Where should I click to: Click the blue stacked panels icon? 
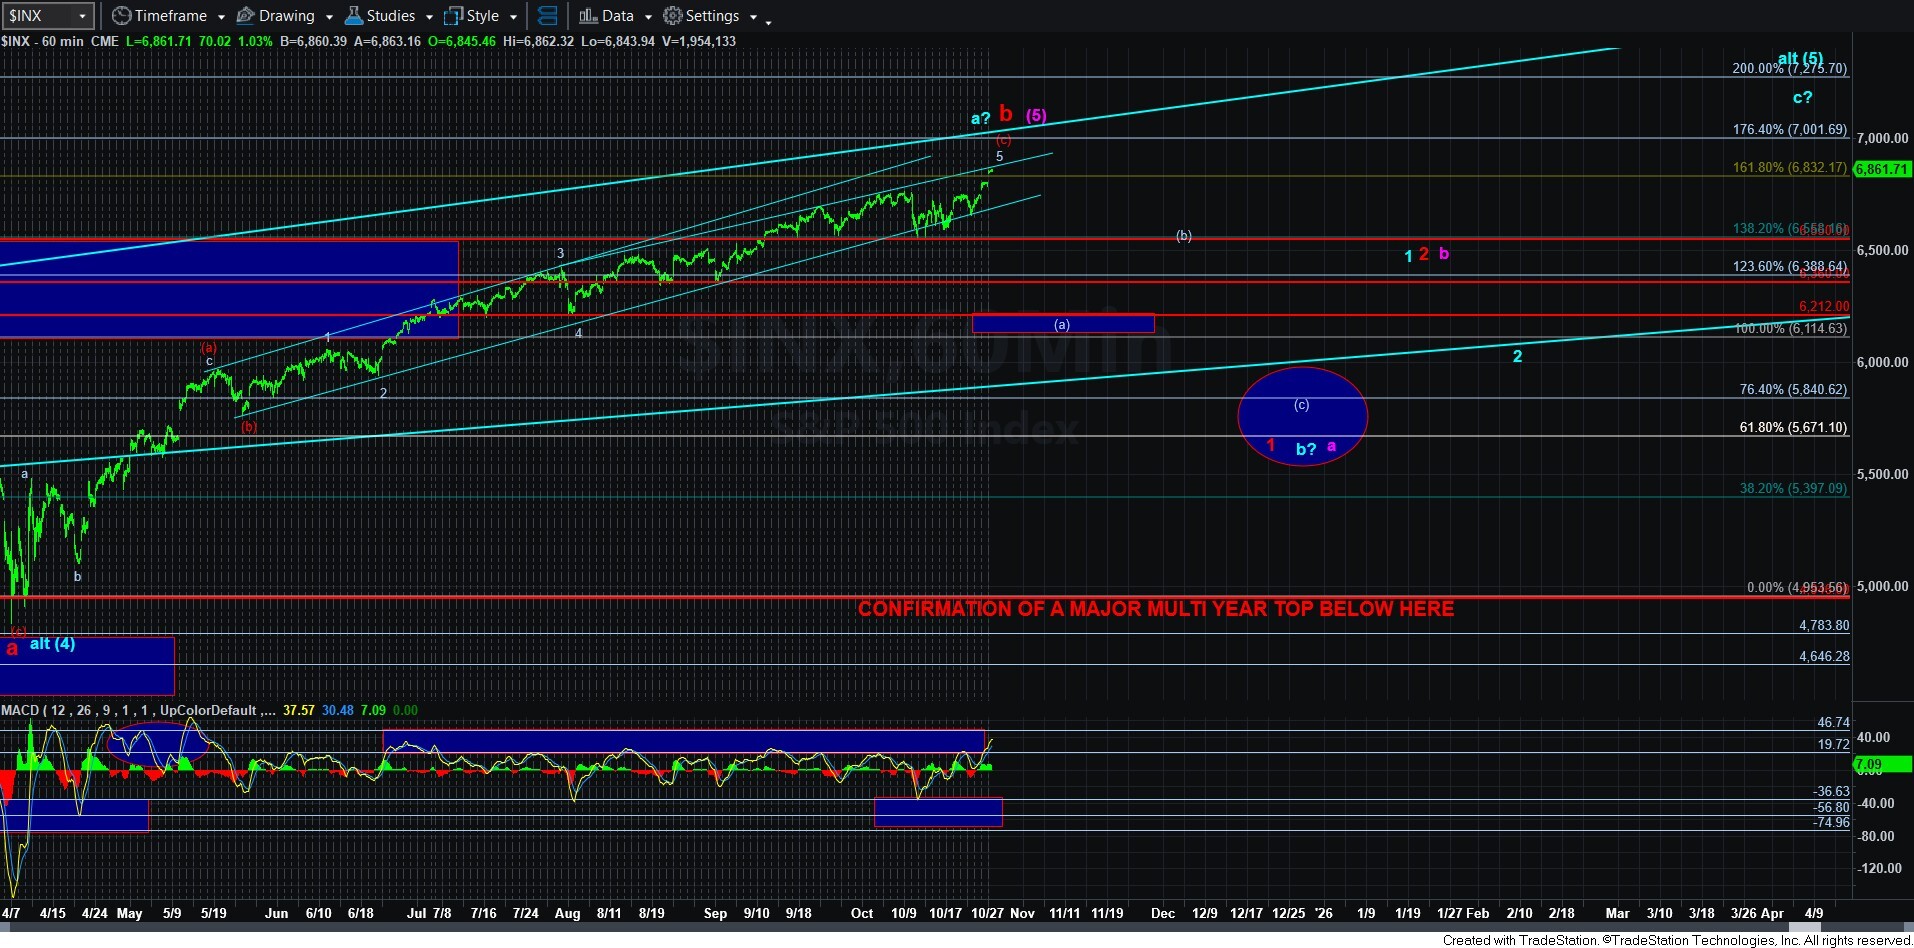tap(547, 16)
